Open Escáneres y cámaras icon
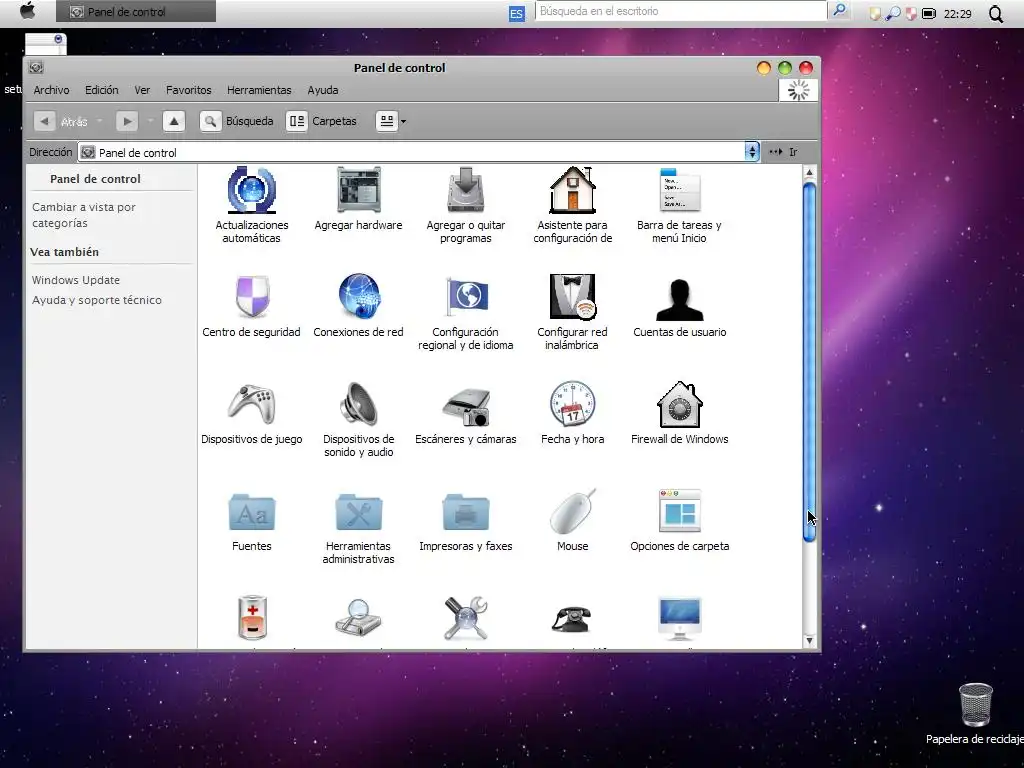 pos(465,406)
